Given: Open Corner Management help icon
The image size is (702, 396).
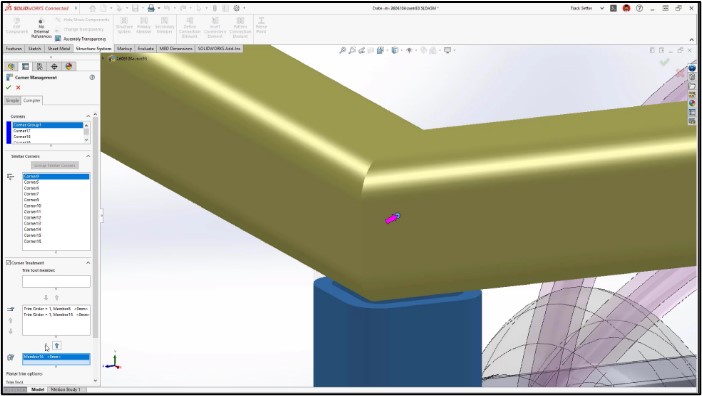Looking at the screenshot, I should click(x=92, y=77).
